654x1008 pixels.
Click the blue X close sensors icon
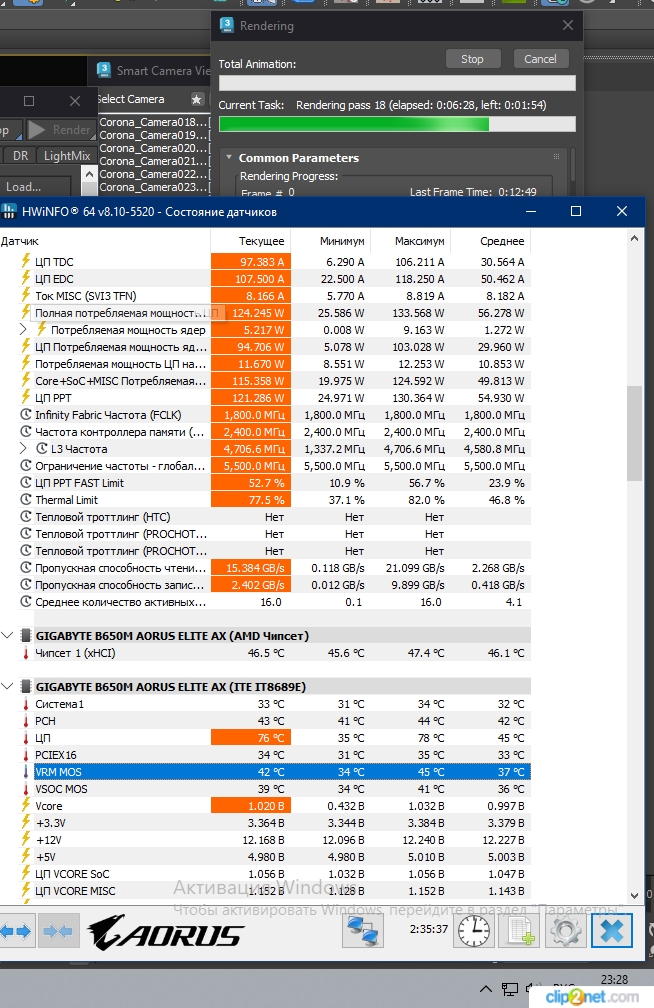(612, 931)
